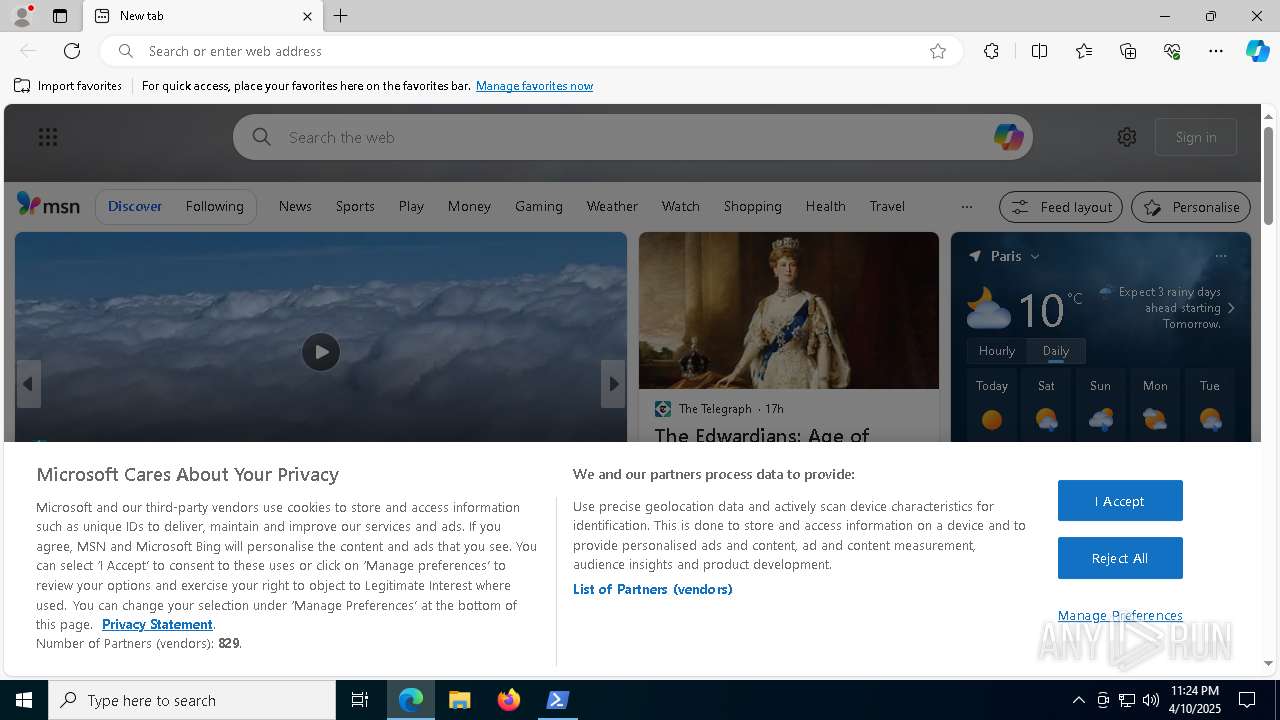Click Import favorites
The width and height of the screenshot is (1280, 720).
point(68,86)
